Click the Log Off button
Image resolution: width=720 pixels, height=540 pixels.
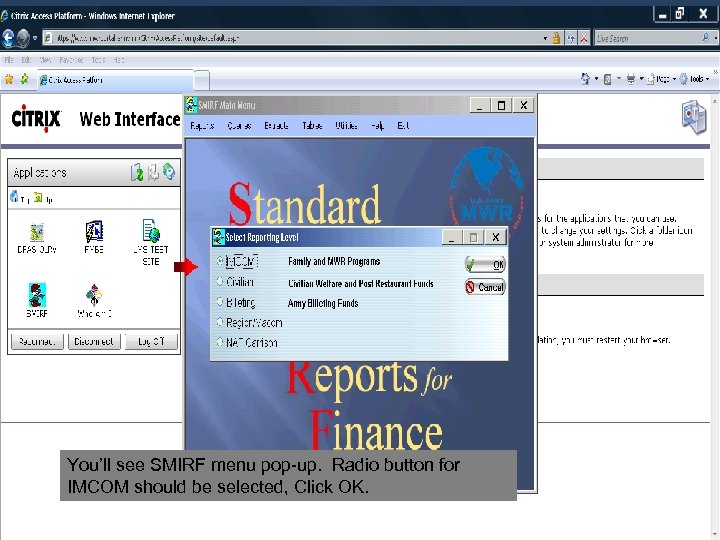click(x=151, y=341)
